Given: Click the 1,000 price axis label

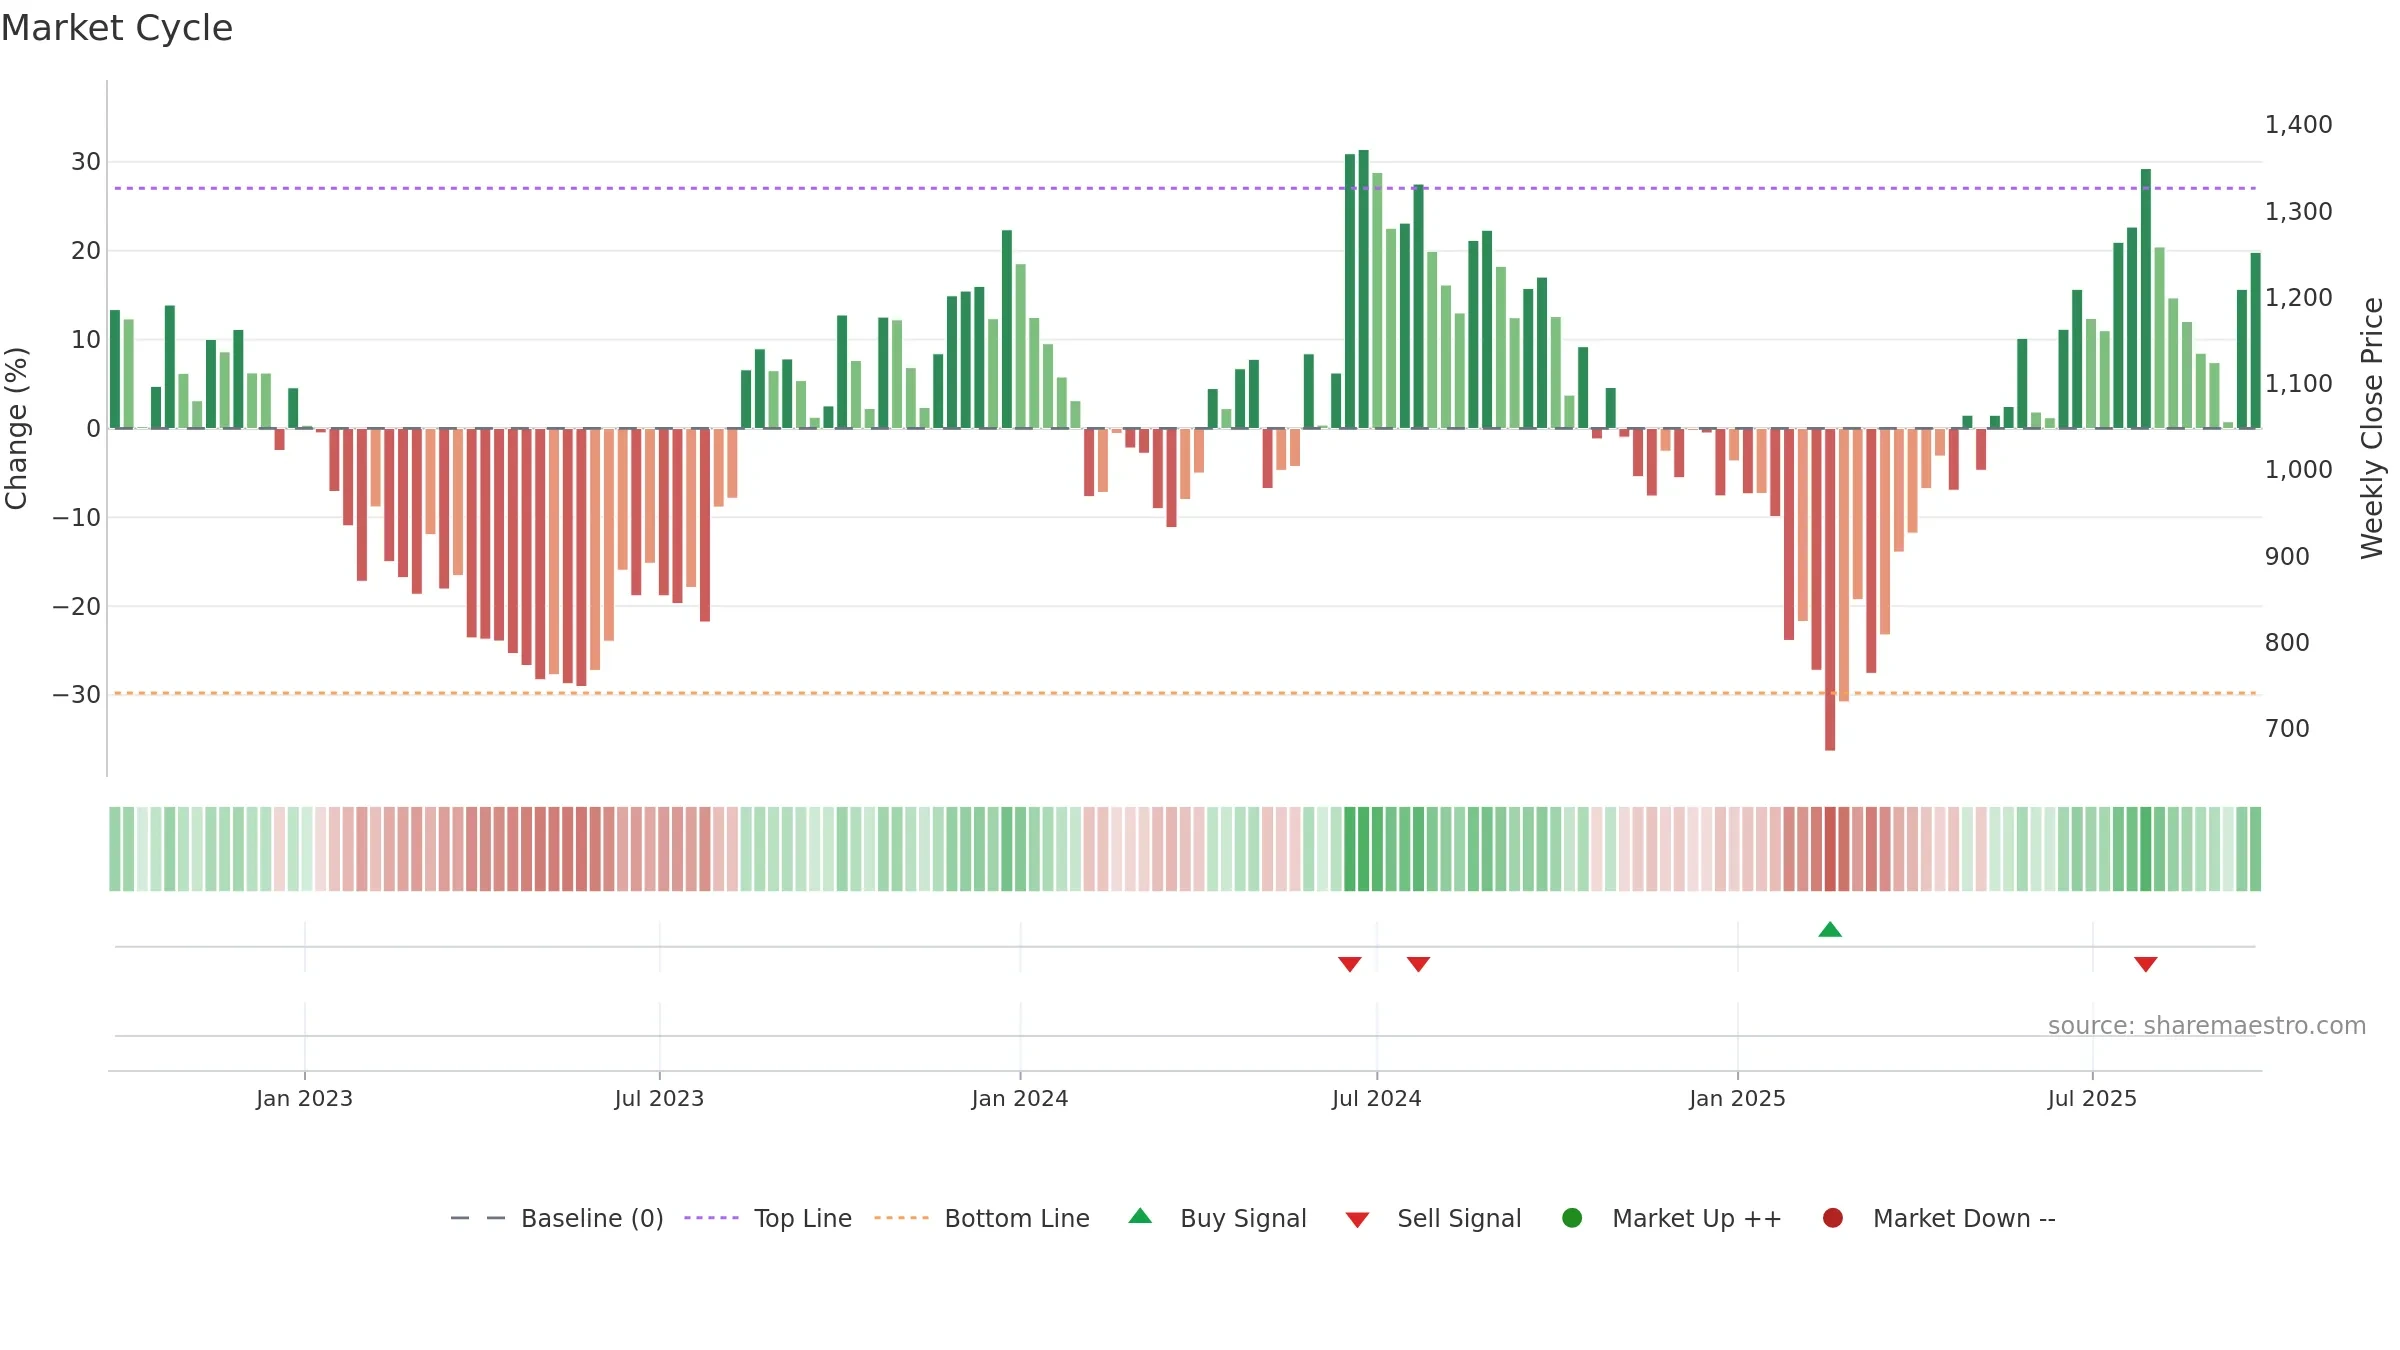Looking at the screenshot, I should click(2298, 470).
